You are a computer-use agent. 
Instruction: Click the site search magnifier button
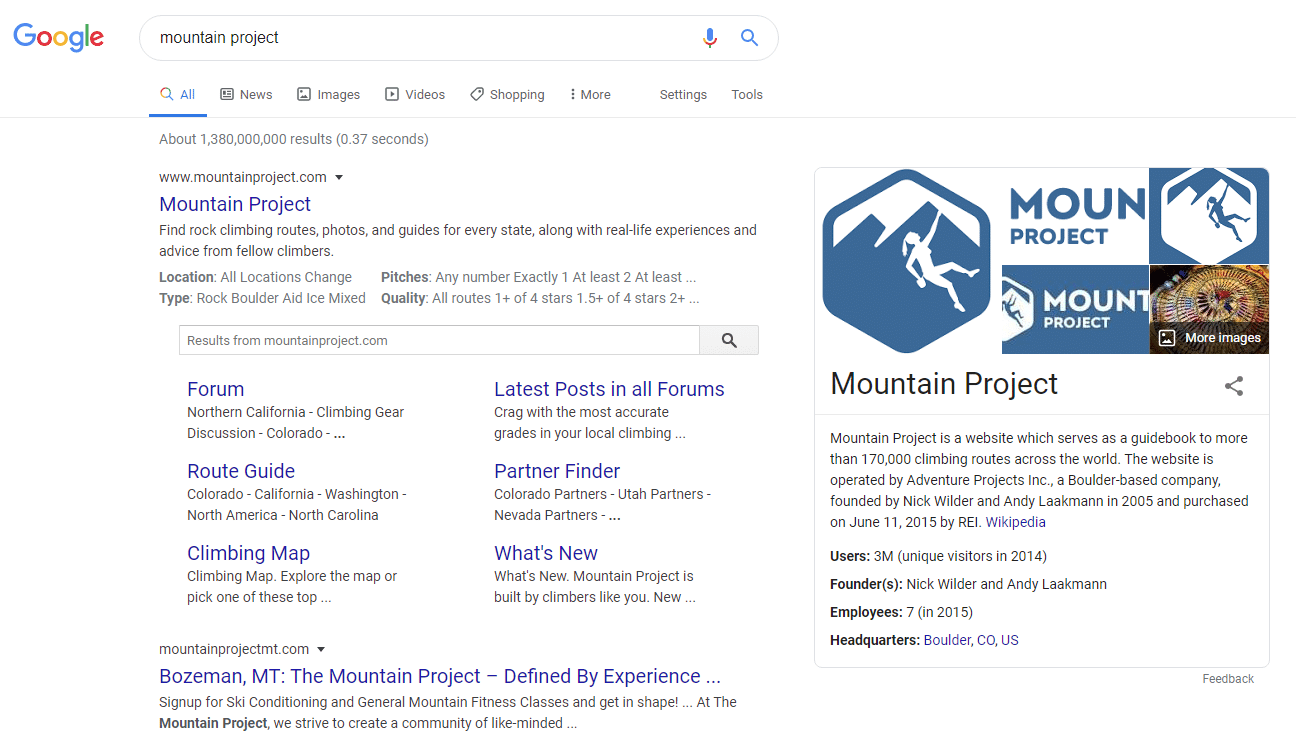(729, 340)
